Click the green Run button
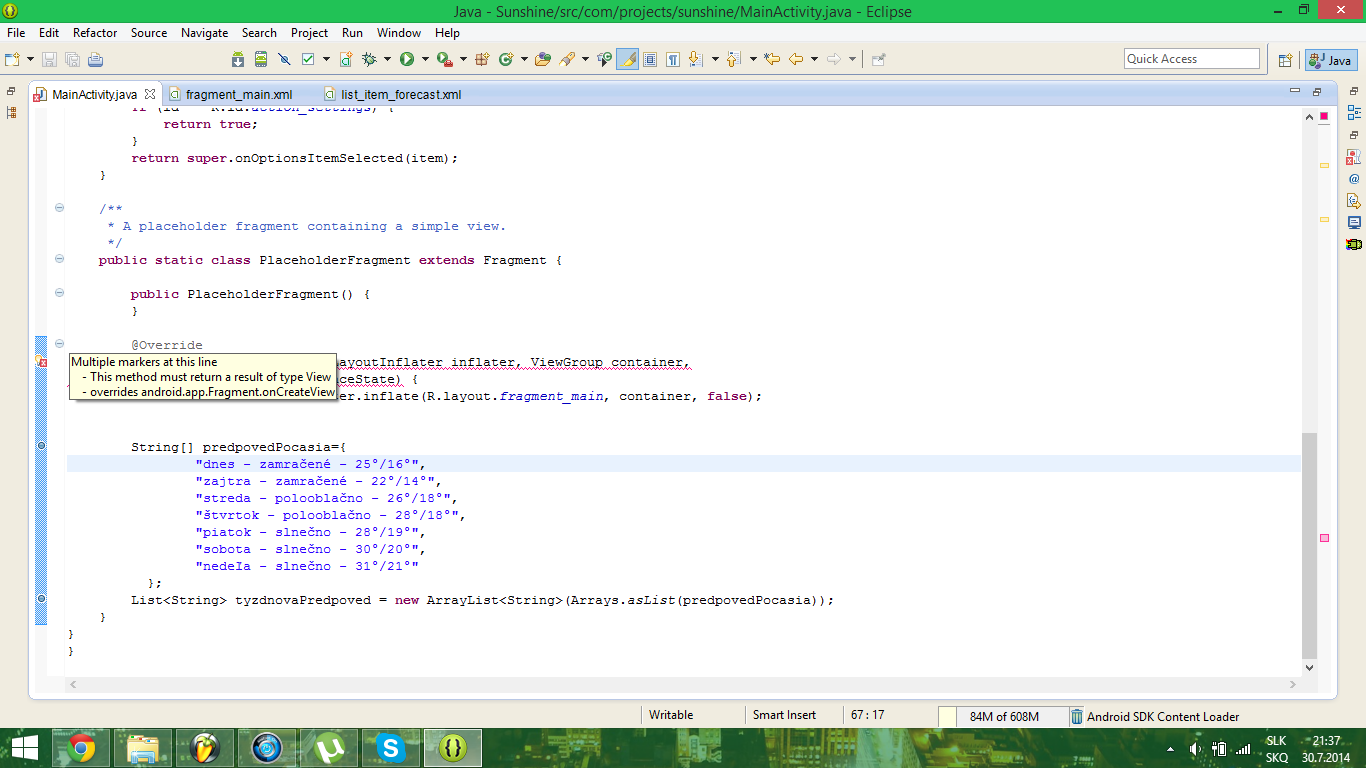Screen dimensions: 1366x768 click(x=407, y=60)
